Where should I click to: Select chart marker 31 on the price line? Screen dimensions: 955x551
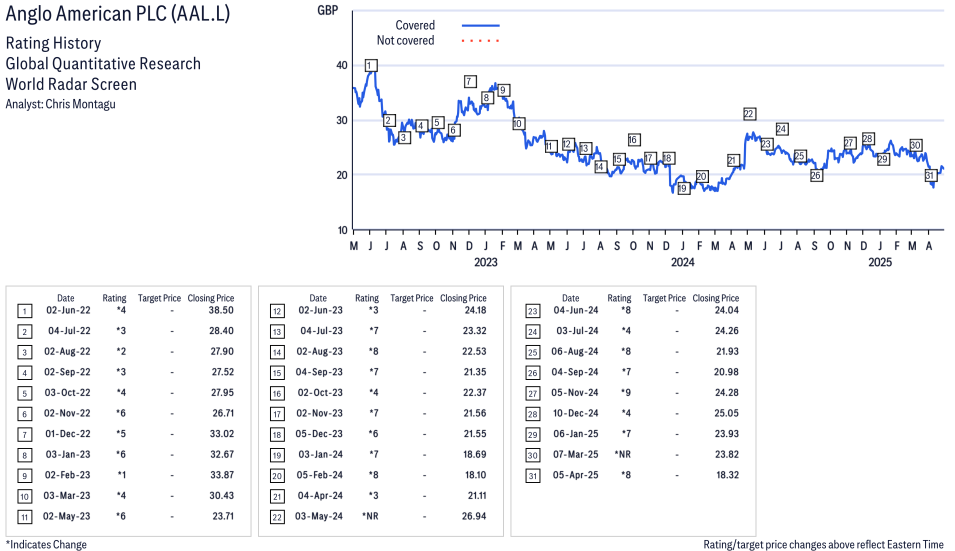click(930, 175)
